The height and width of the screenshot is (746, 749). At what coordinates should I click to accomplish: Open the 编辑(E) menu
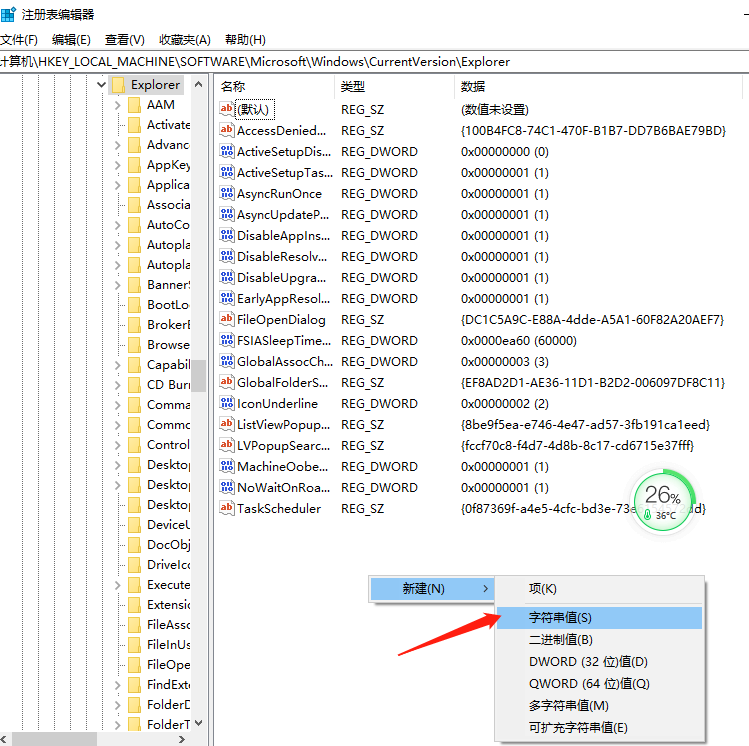71,40
